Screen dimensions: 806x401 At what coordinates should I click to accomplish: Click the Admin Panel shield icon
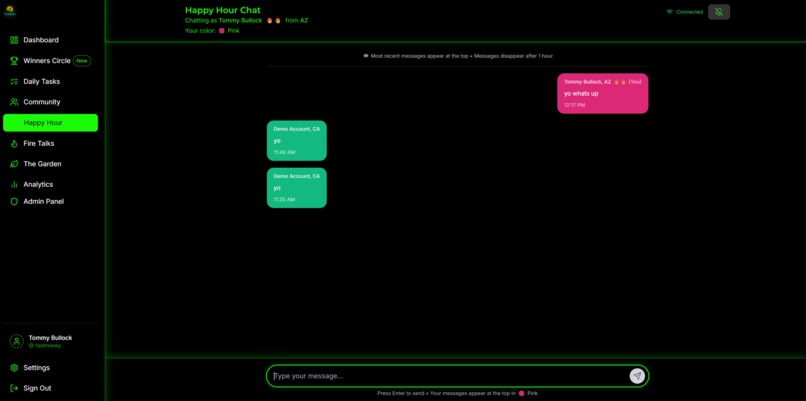click(14, 202)
